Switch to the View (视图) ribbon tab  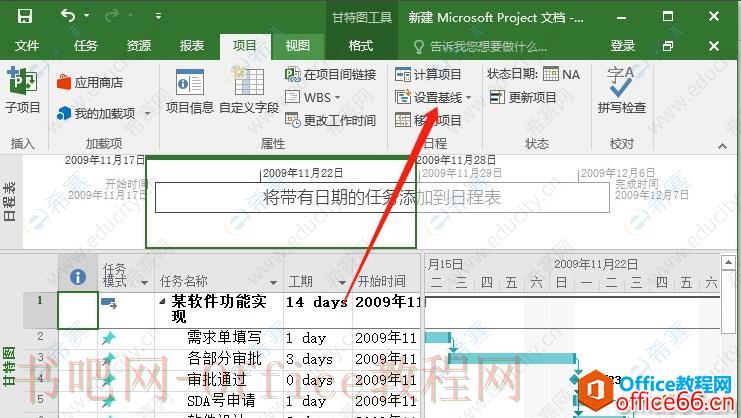tap(297, 46)
